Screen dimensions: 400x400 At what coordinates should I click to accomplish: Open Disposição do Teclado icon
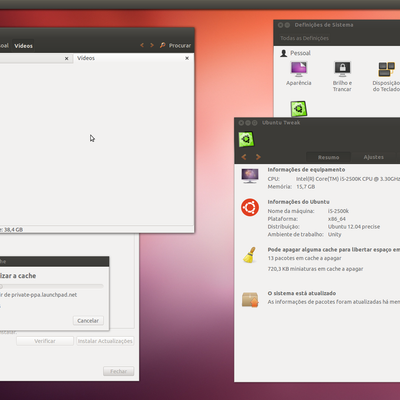coord(386,69)
